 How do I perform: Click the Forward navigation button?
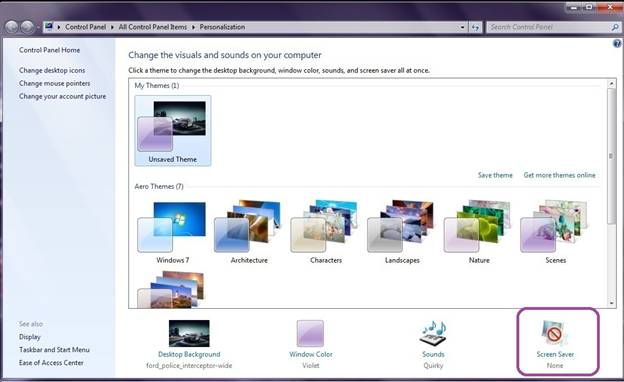click(x=27, y=27)
